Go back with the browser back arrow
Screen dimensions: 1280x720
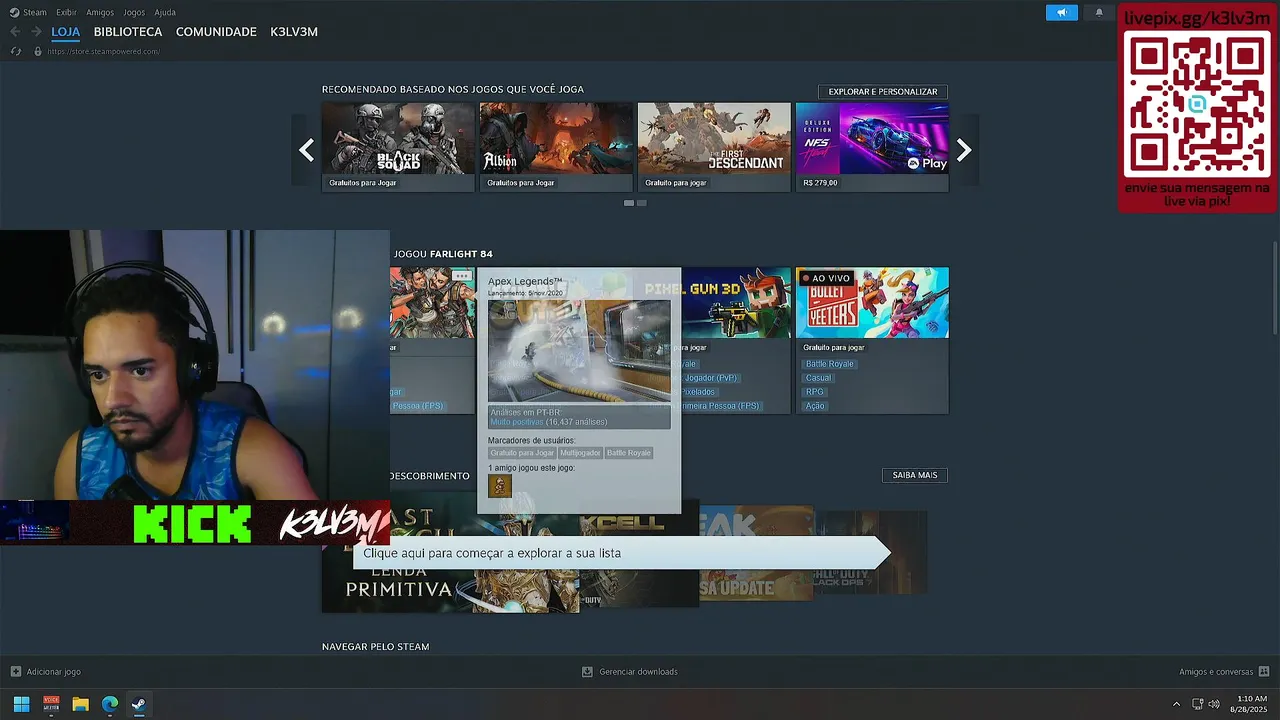coord(15,32)
